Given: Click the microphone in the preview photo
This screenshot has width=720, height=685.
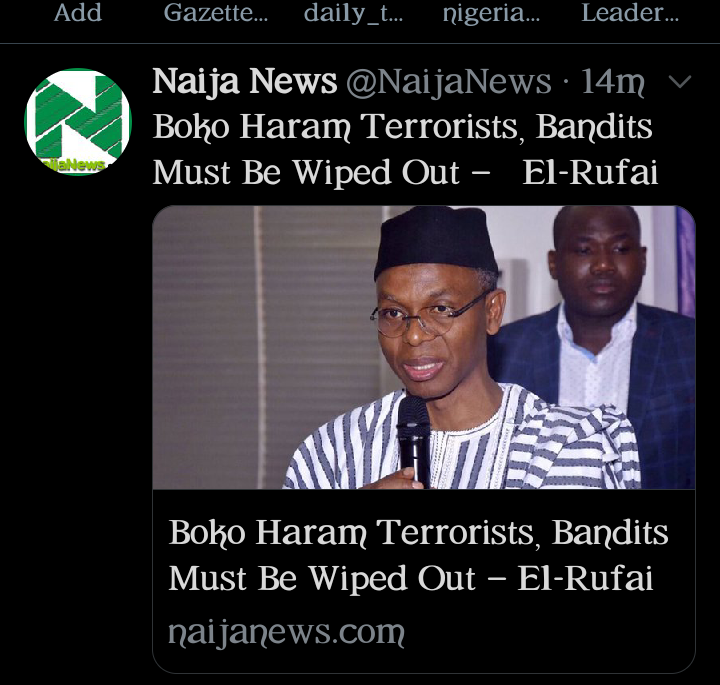Looking at the screenshot, I should pyautogui.click(x=414, y=438).
